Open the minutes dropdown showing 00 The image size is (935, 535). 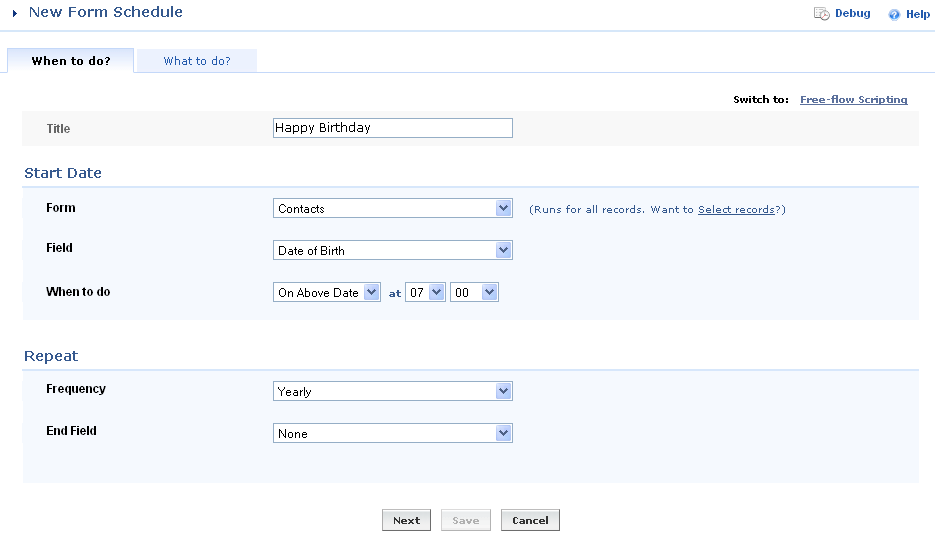tap(474, 292)
